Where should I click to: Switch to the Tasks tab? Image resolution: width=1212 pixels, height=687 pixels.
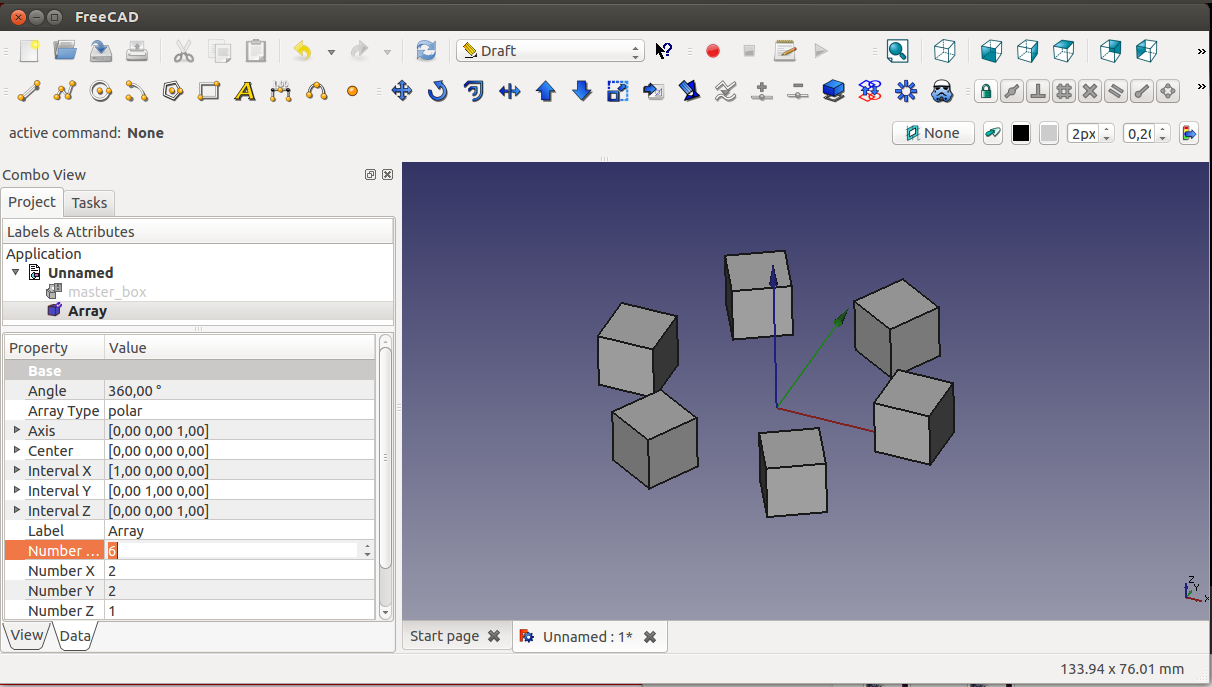coord(89,203)
